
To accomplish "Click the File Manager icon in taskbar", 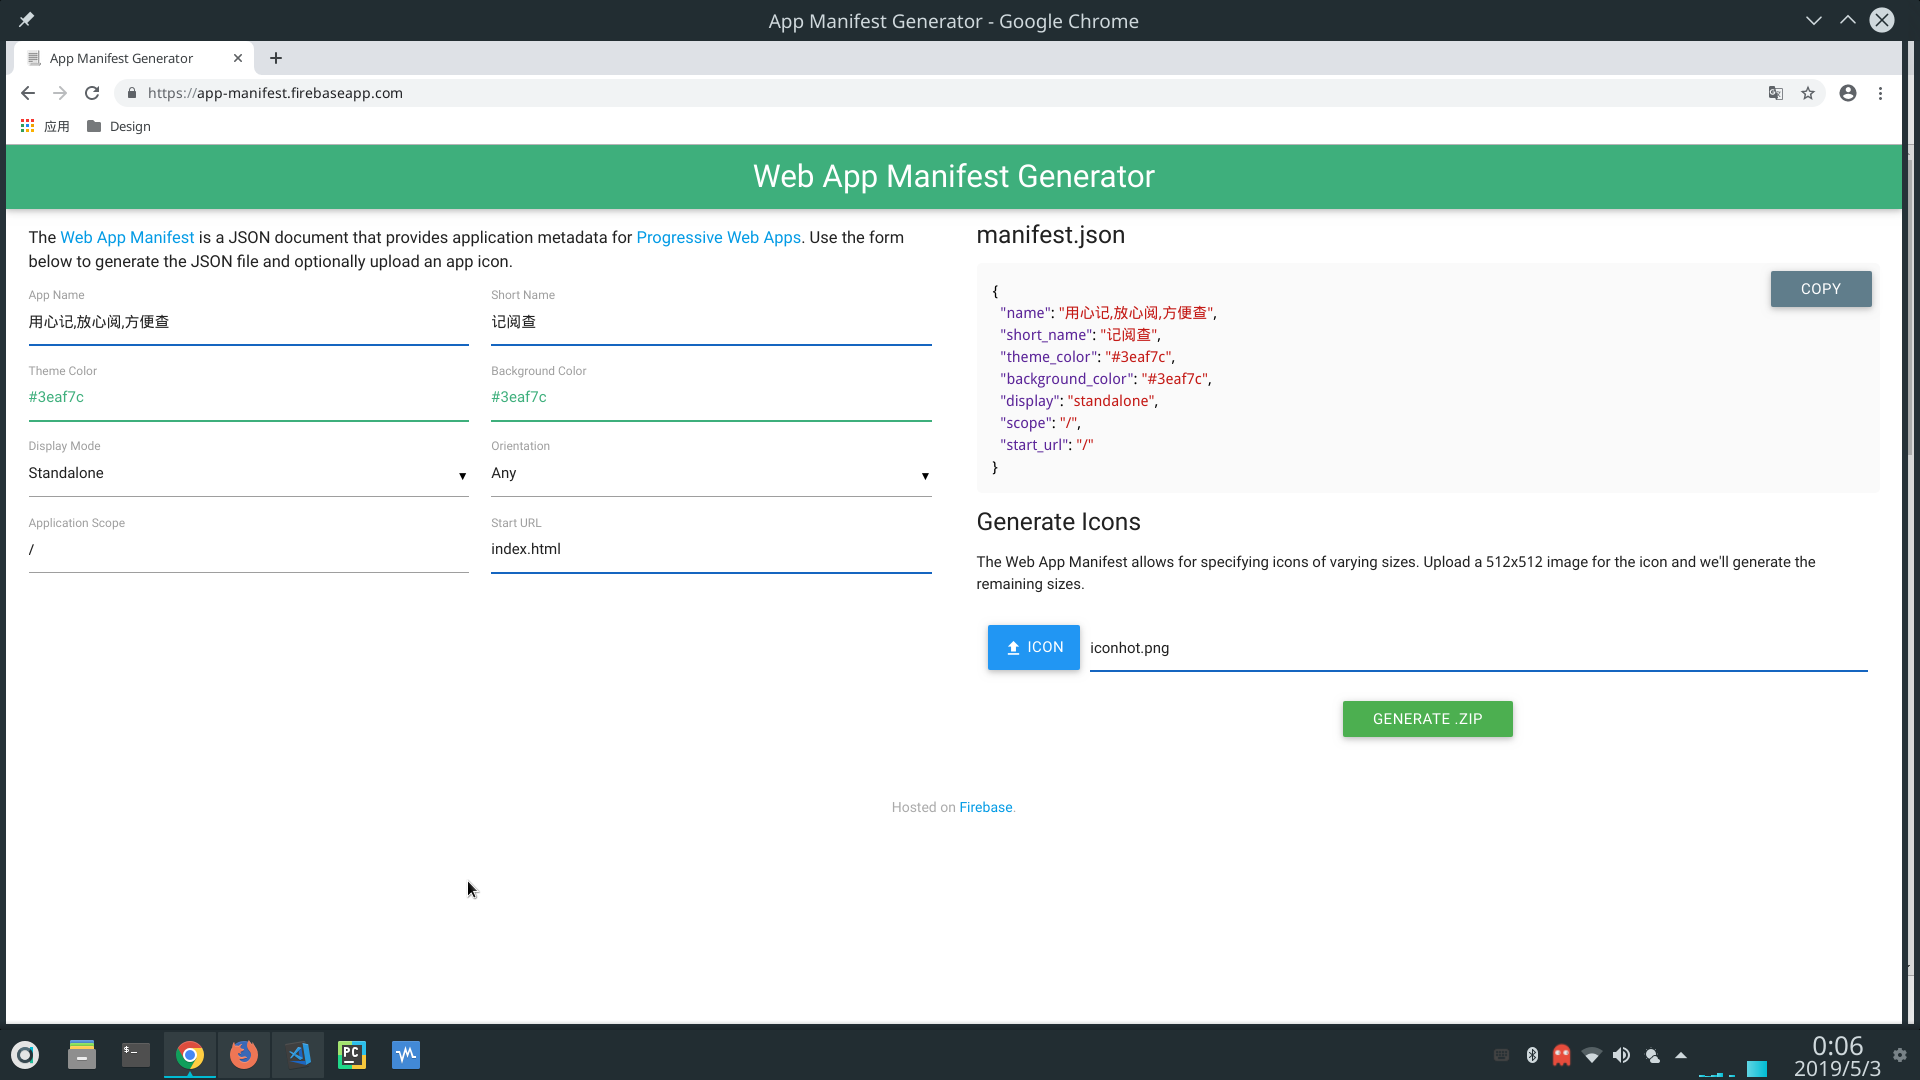I will coord(80,1054).
